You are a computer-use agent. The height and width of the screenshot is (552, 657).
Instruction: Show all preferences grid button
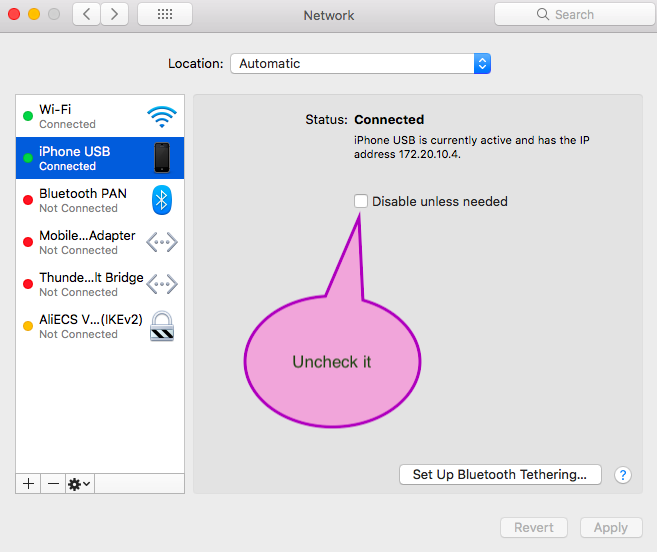pyautogui.click(x=164, y=15)
